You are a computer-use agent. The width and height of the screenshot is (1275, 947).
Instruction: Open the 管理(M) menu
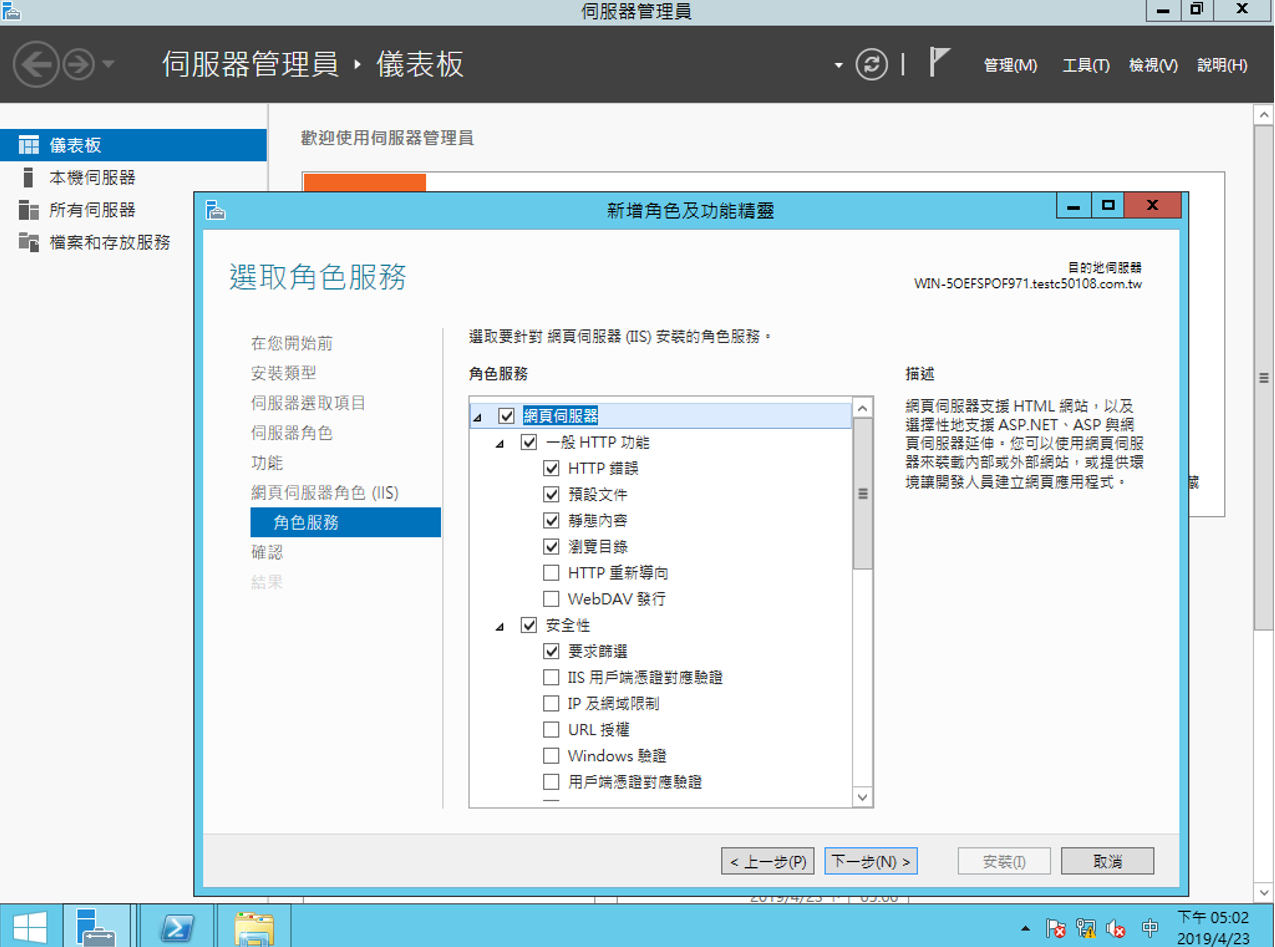pos(1010,65)
